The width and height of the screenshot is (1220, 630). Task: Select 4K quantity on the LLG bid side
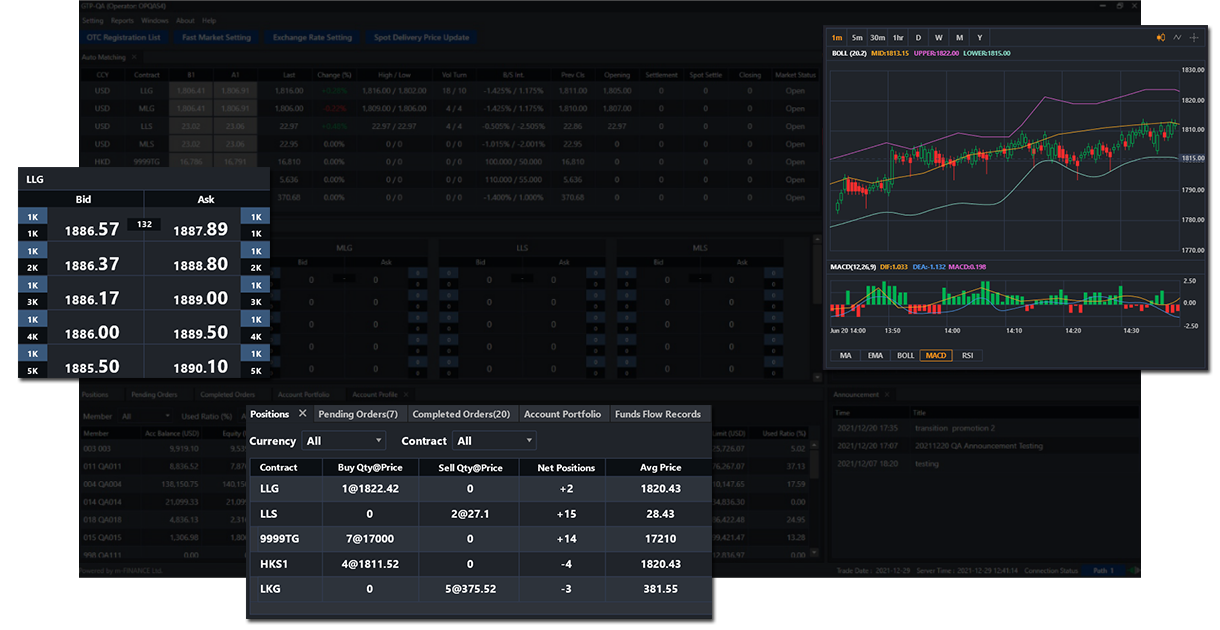tap(31, 336)
